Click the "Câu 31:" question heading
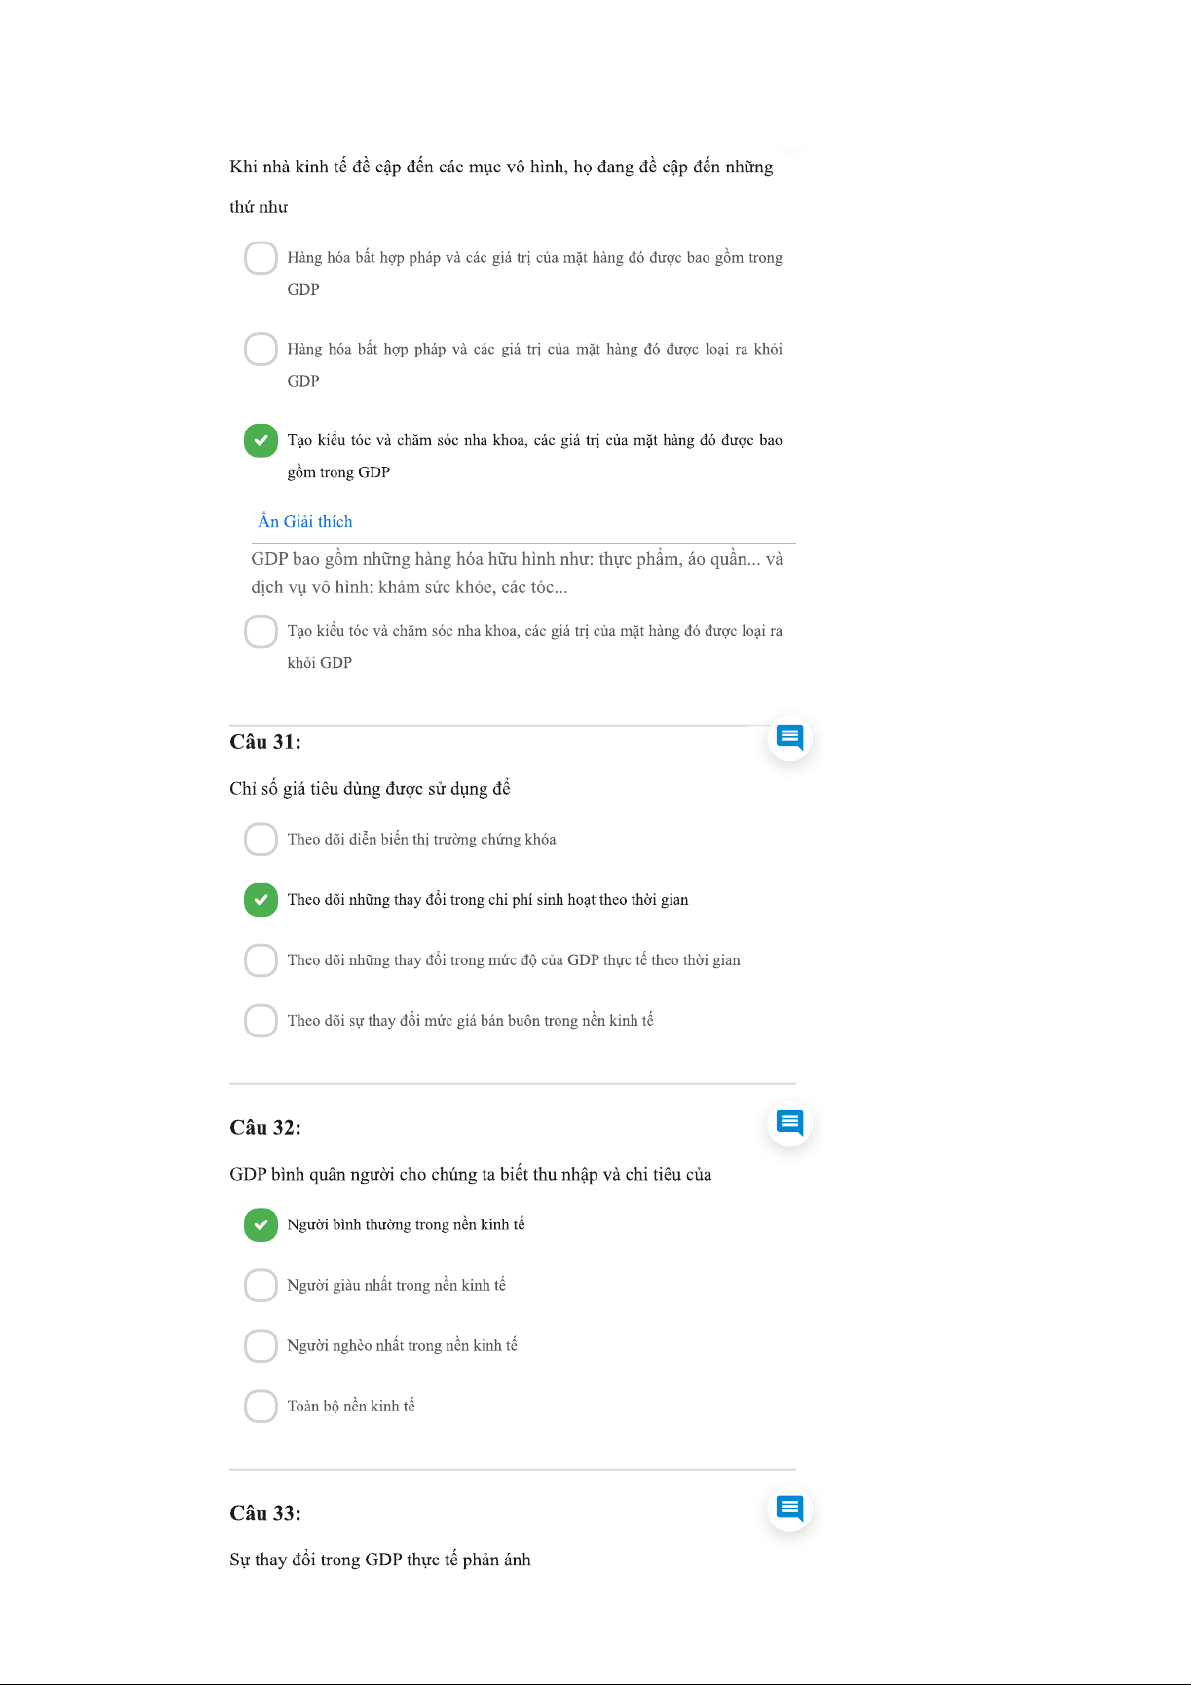Screen dimensions: 1191x1685 (x=265, y=742)
